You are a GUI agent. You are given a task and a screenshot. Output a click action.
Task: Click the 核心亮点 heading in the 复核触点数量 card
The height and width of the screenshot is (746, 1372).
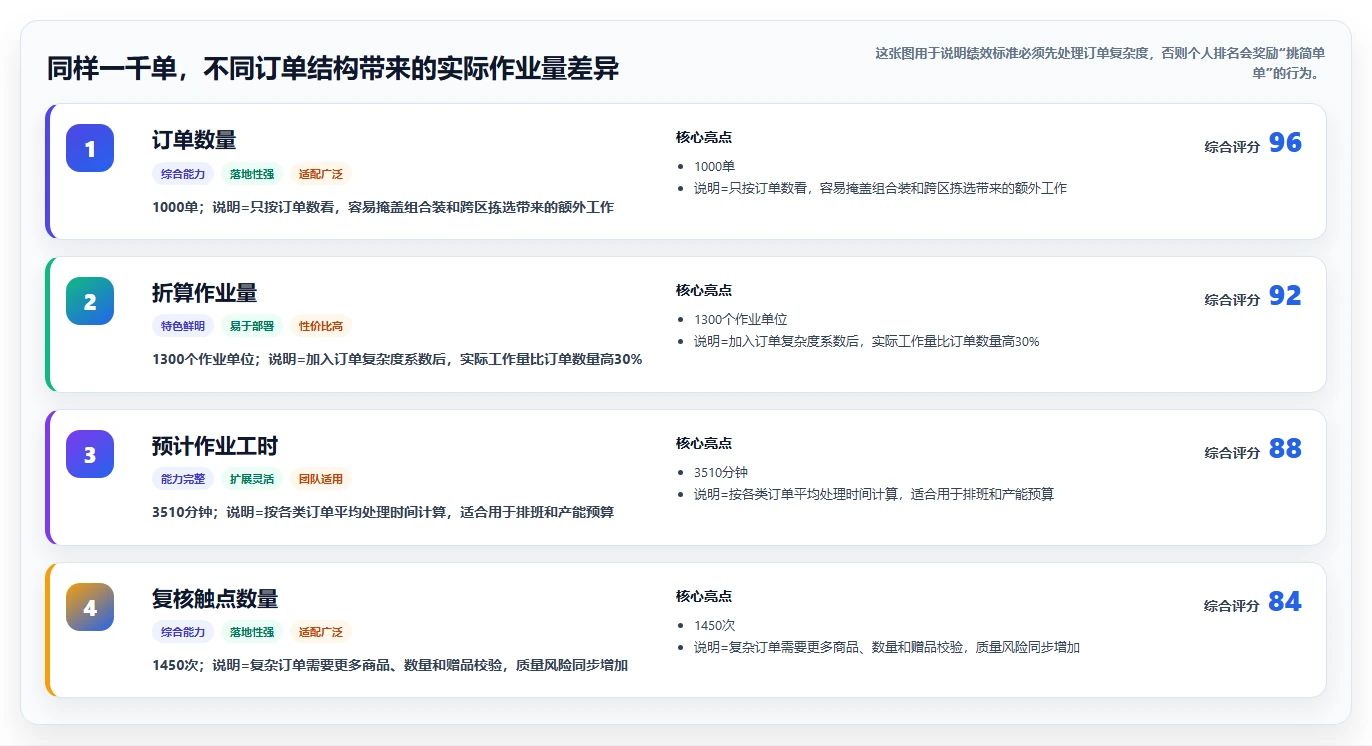[x=704, y=597]
